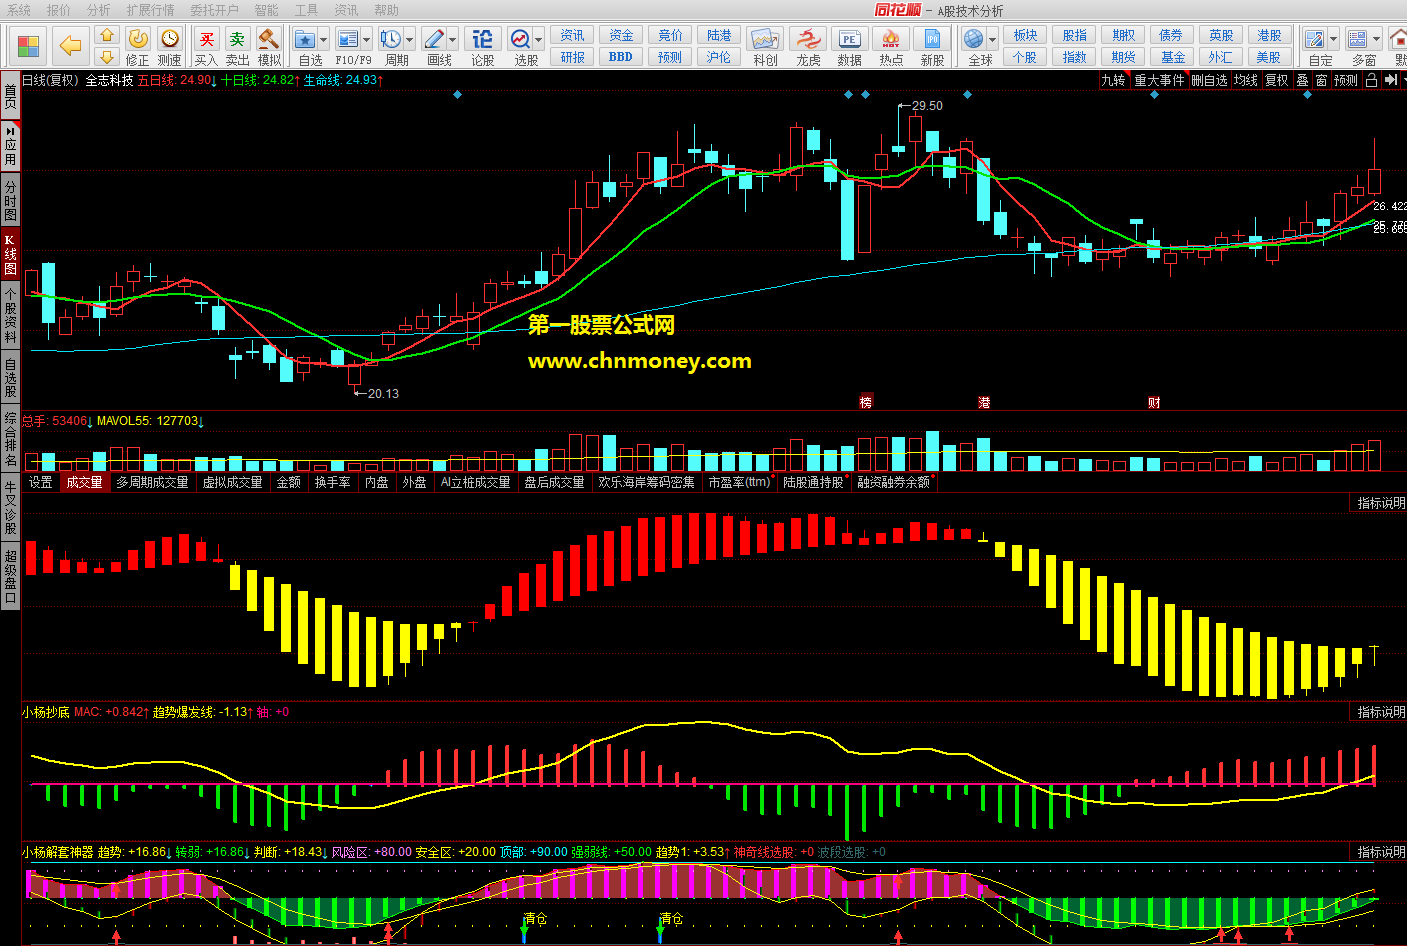The image size is (1407, 946).
Task: Open the 系统 menu
Action: click(x=18, y=10)
